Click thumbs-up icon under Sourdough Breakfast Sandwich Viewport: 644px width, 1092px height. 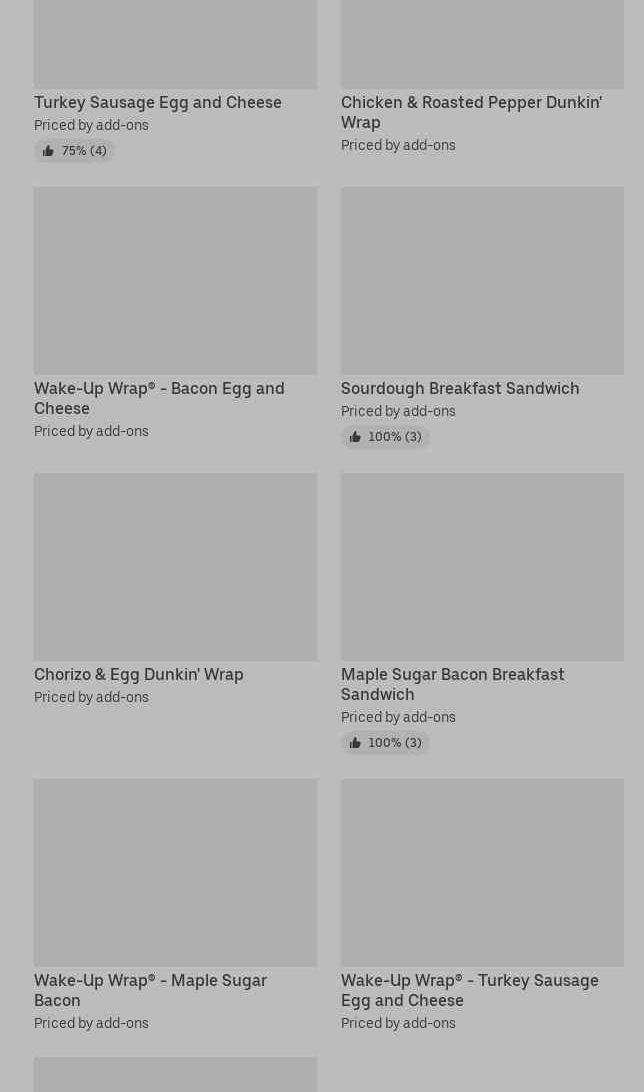(355, 437)
